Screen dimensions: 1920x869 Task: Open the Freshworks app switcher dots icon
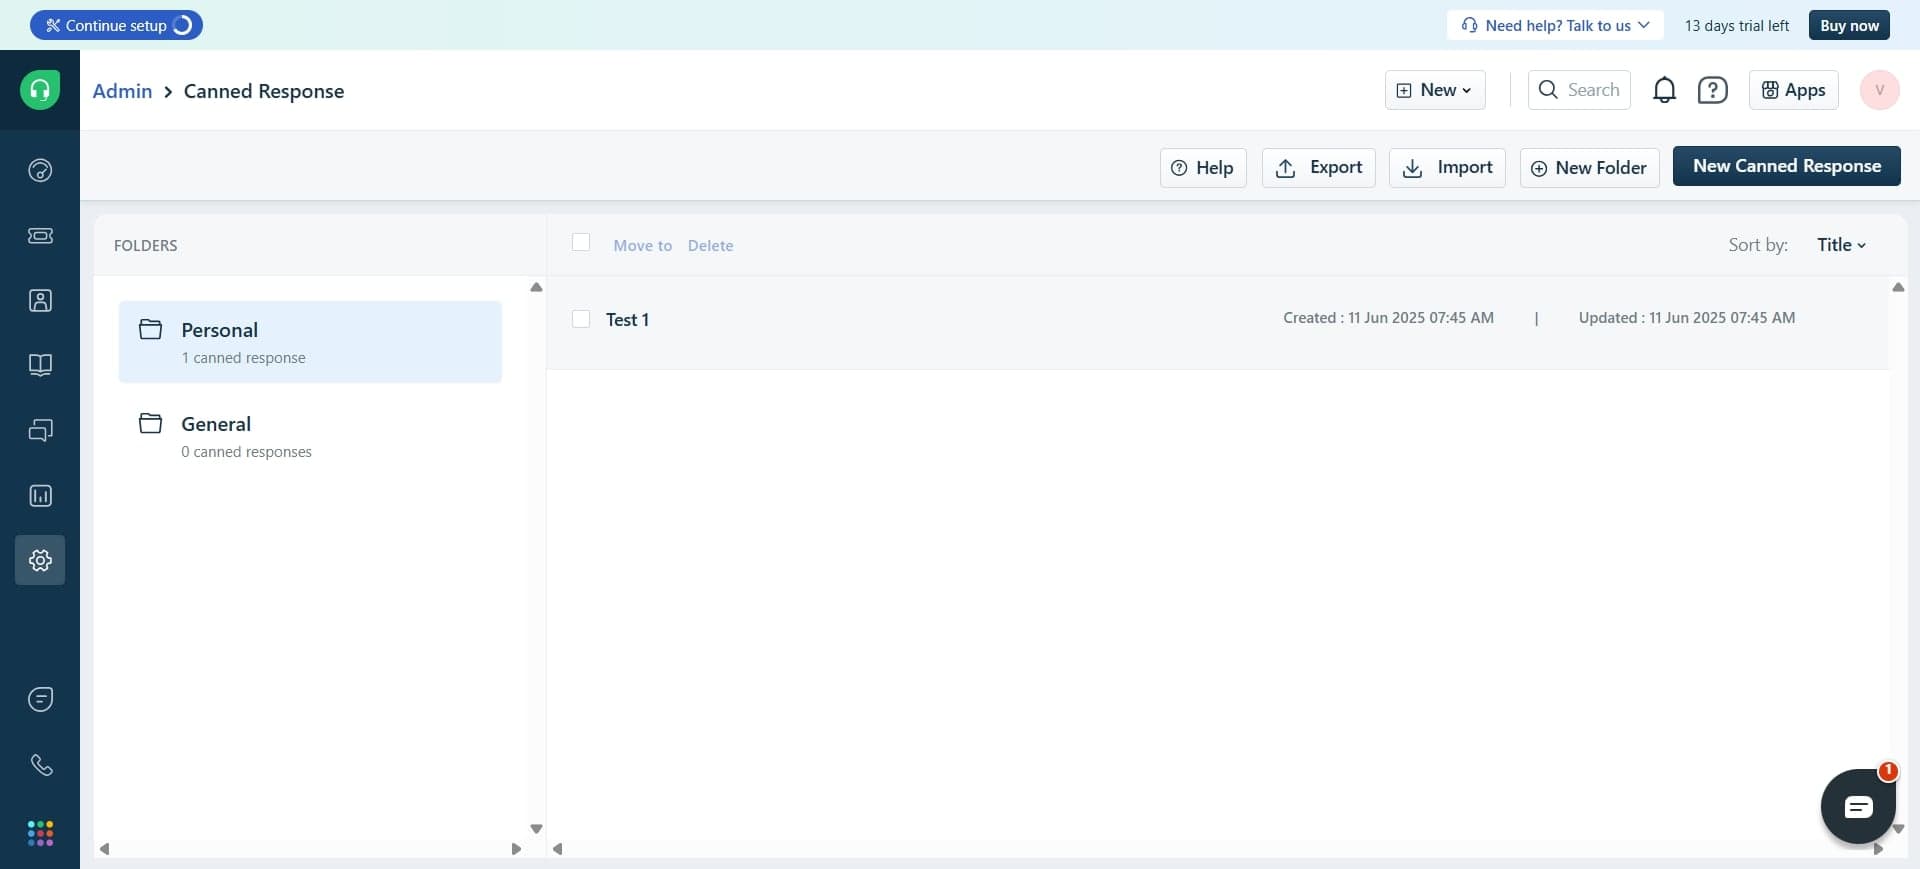coord(40,833)
